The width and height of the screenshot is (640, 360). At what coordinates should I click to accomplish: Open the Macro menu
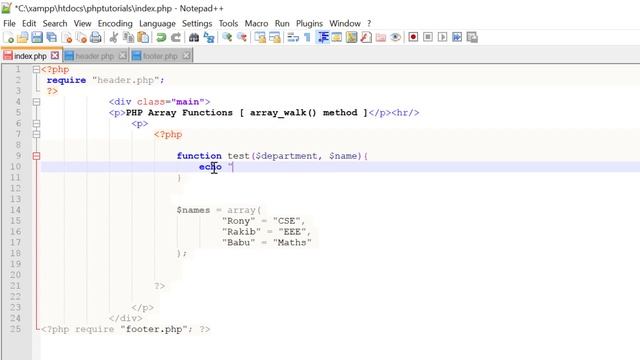[x=256, y=24]
